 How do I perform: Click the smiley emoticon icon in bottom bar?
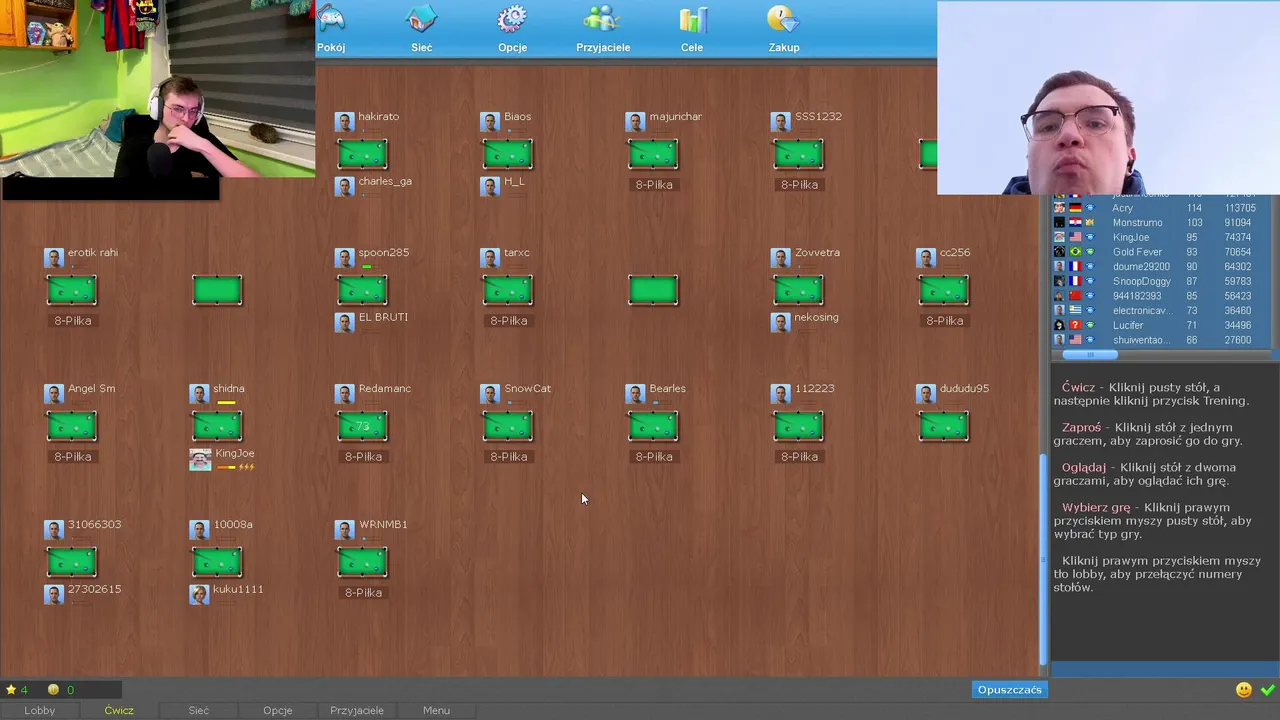point(1244,690)
